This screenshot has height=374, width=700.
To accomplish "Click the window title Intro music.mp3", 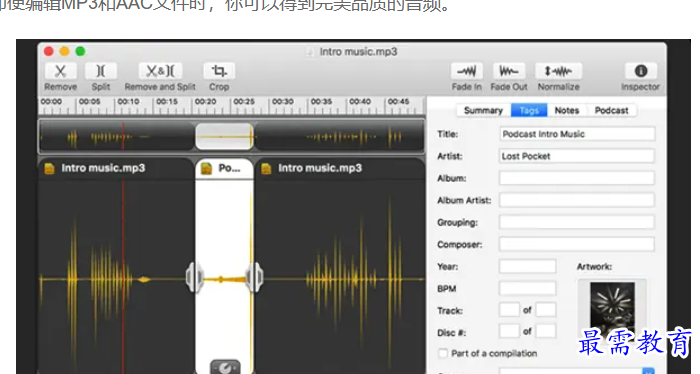I will click(x=358, y=52).
